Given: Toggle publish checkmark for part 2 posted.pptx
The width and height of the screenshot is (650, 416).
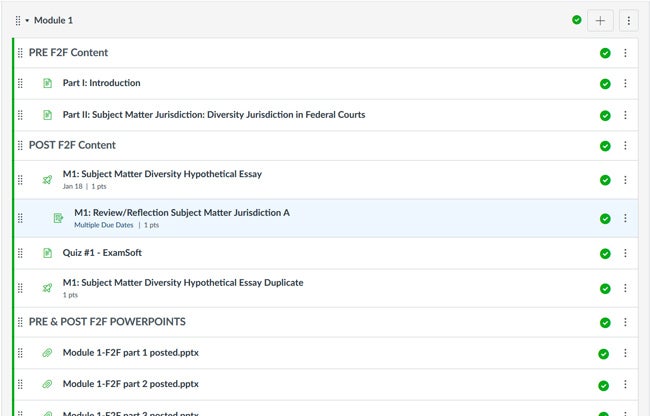Looking at the screenshot, I should coord(604,386).
